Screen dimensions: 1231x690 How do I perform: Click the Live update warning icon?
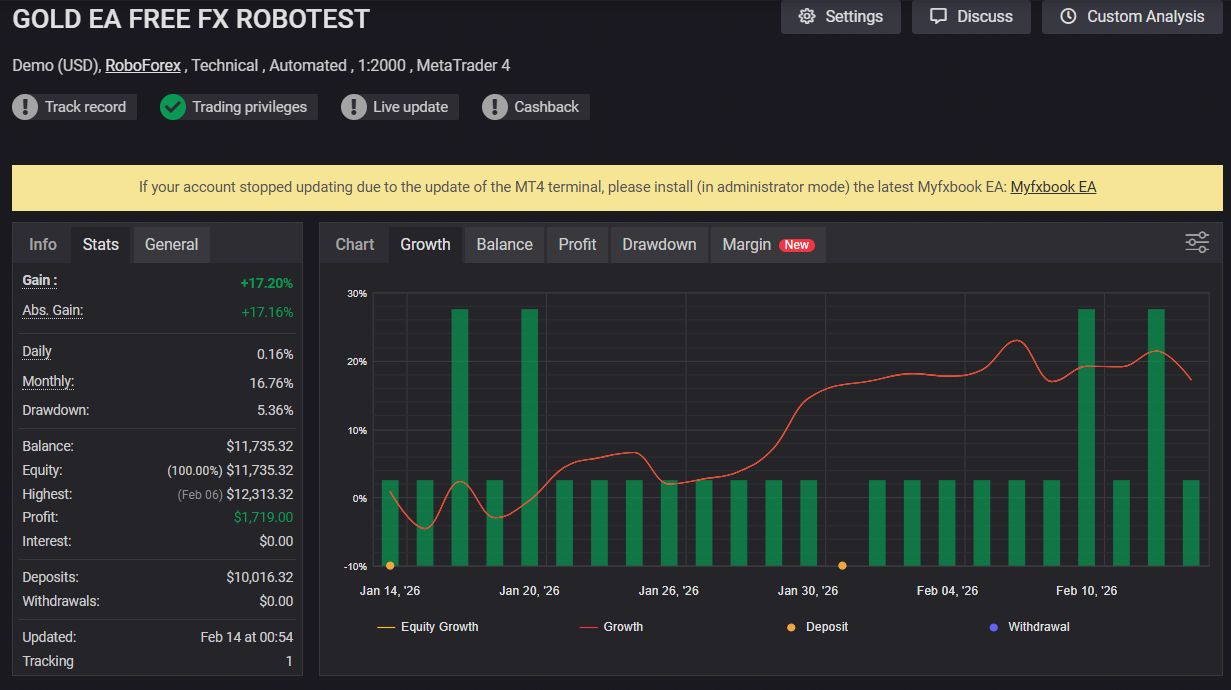click(353, 107)
